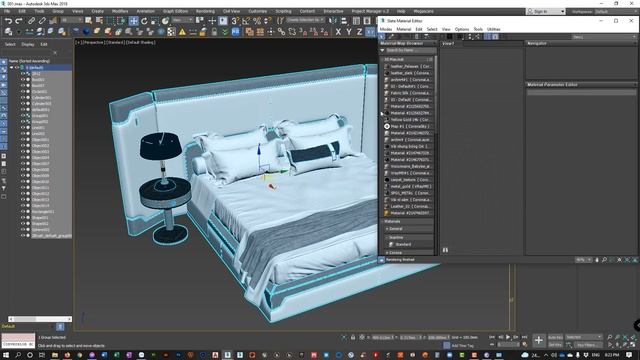Restrict axis constraint to Z
The image size is (640, 360).
coord(359,32)
